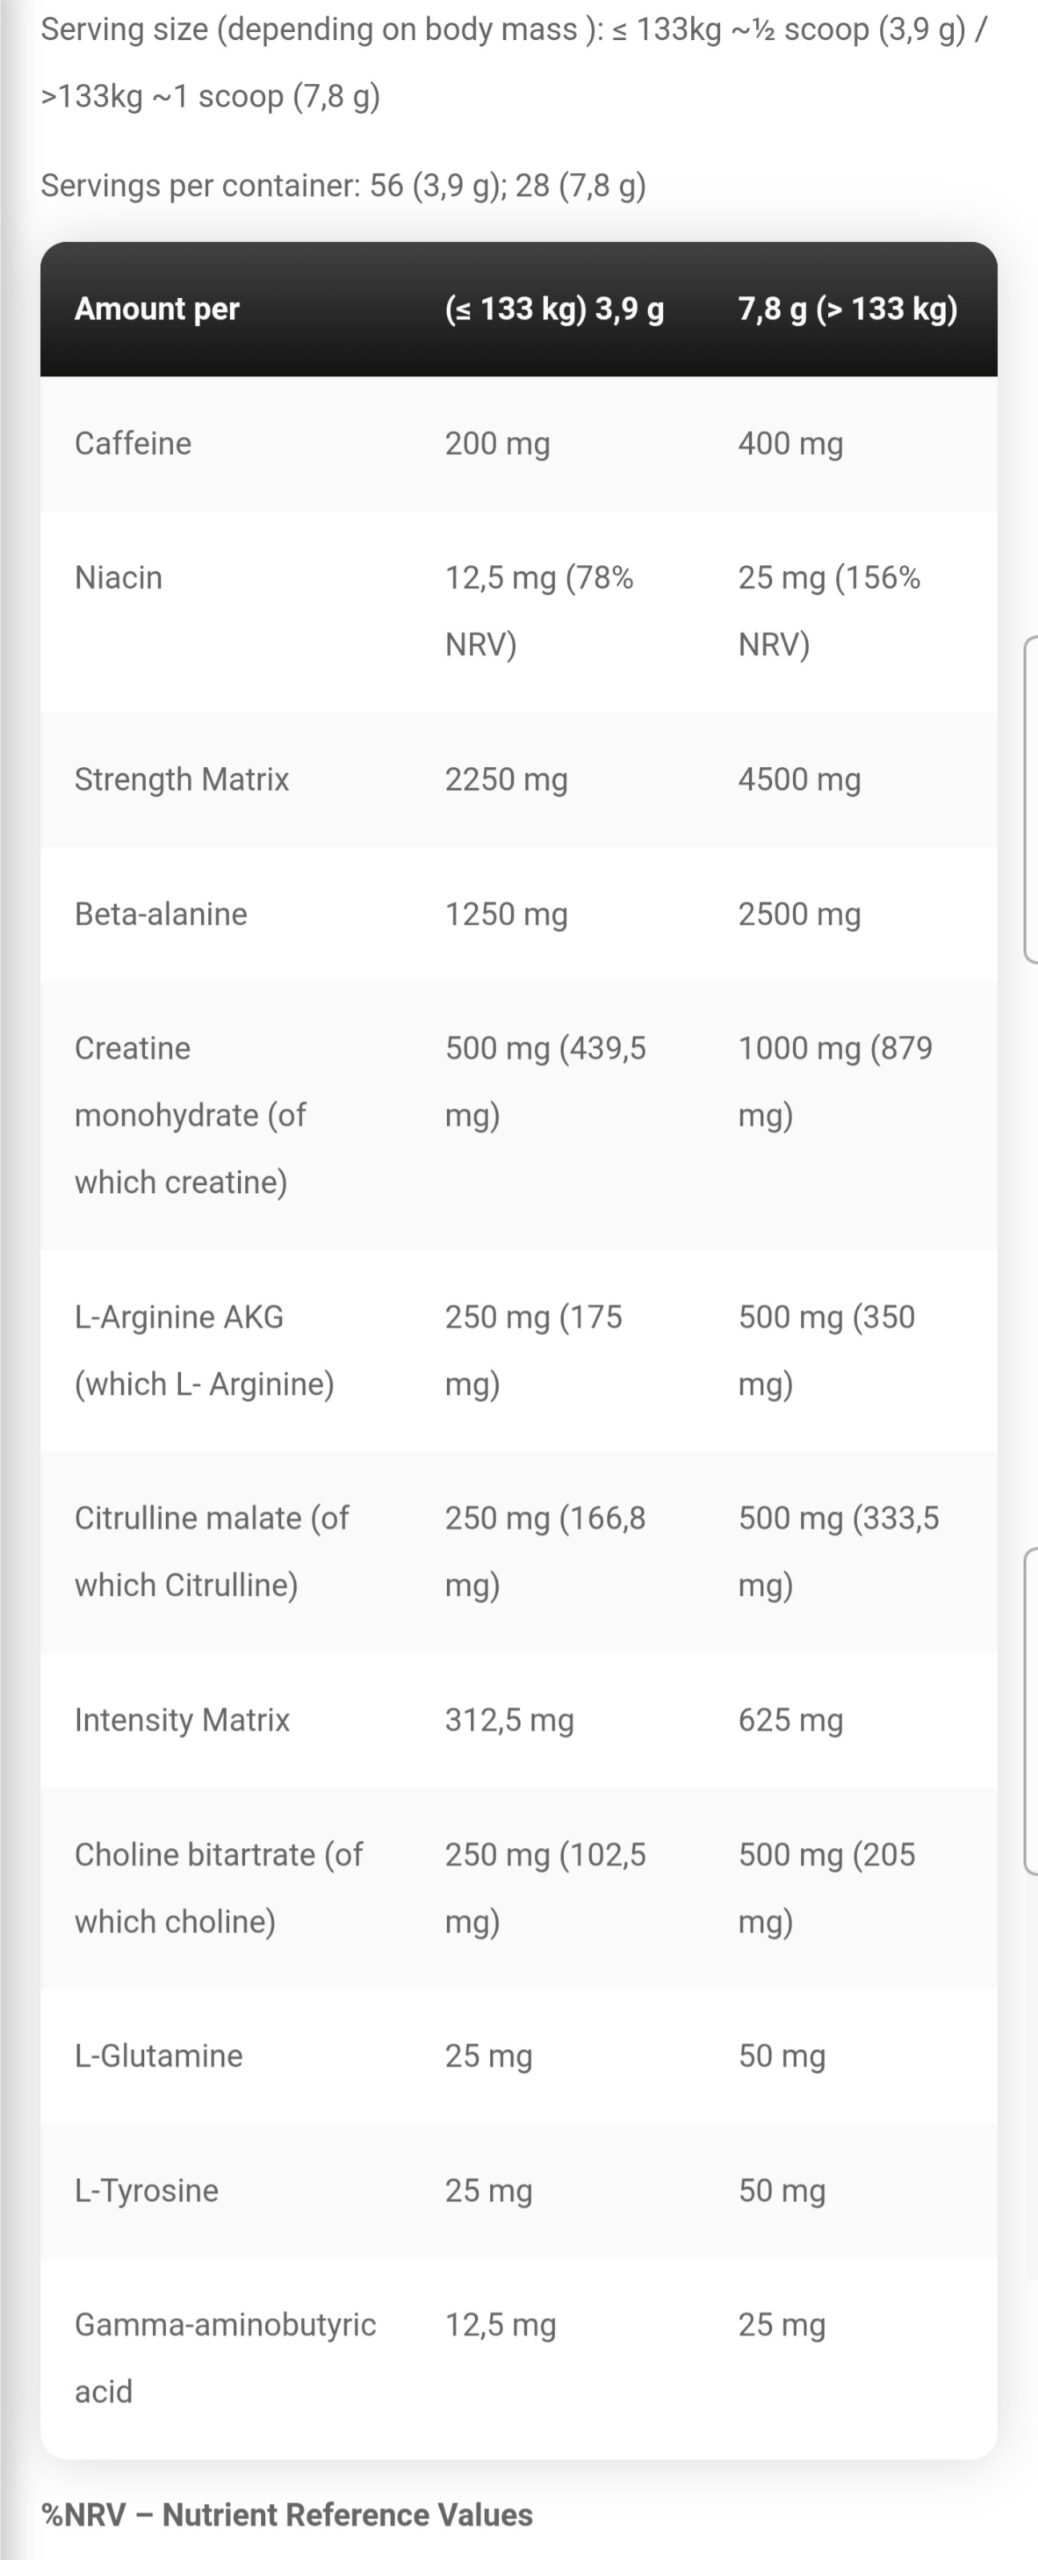Image resolution: width=1038 pixels, height=2560 pixels.
Task: Click the Citrulline malate row label
Action: click(211, 1551)
